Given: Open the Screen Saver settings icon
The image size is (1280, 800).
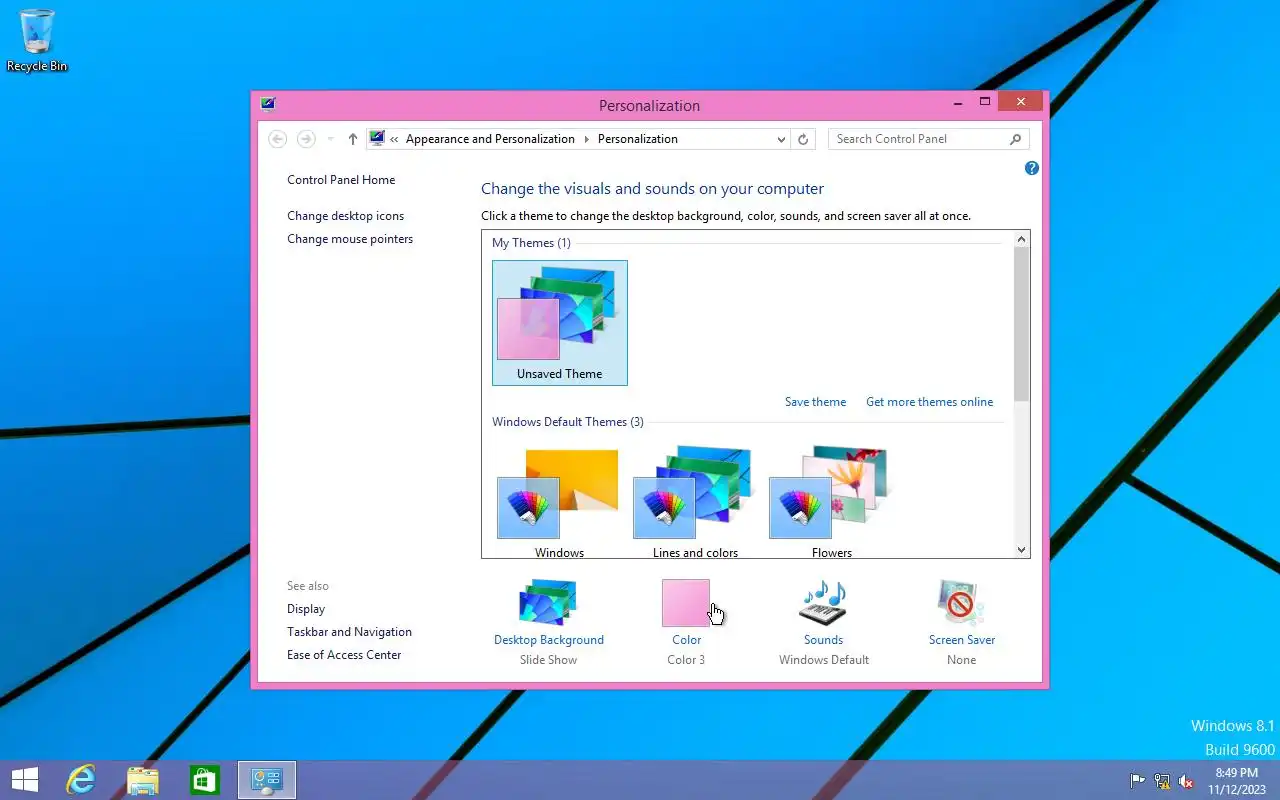Looking at the screenshot, I should pyautogui.click(x=961, y=604).
